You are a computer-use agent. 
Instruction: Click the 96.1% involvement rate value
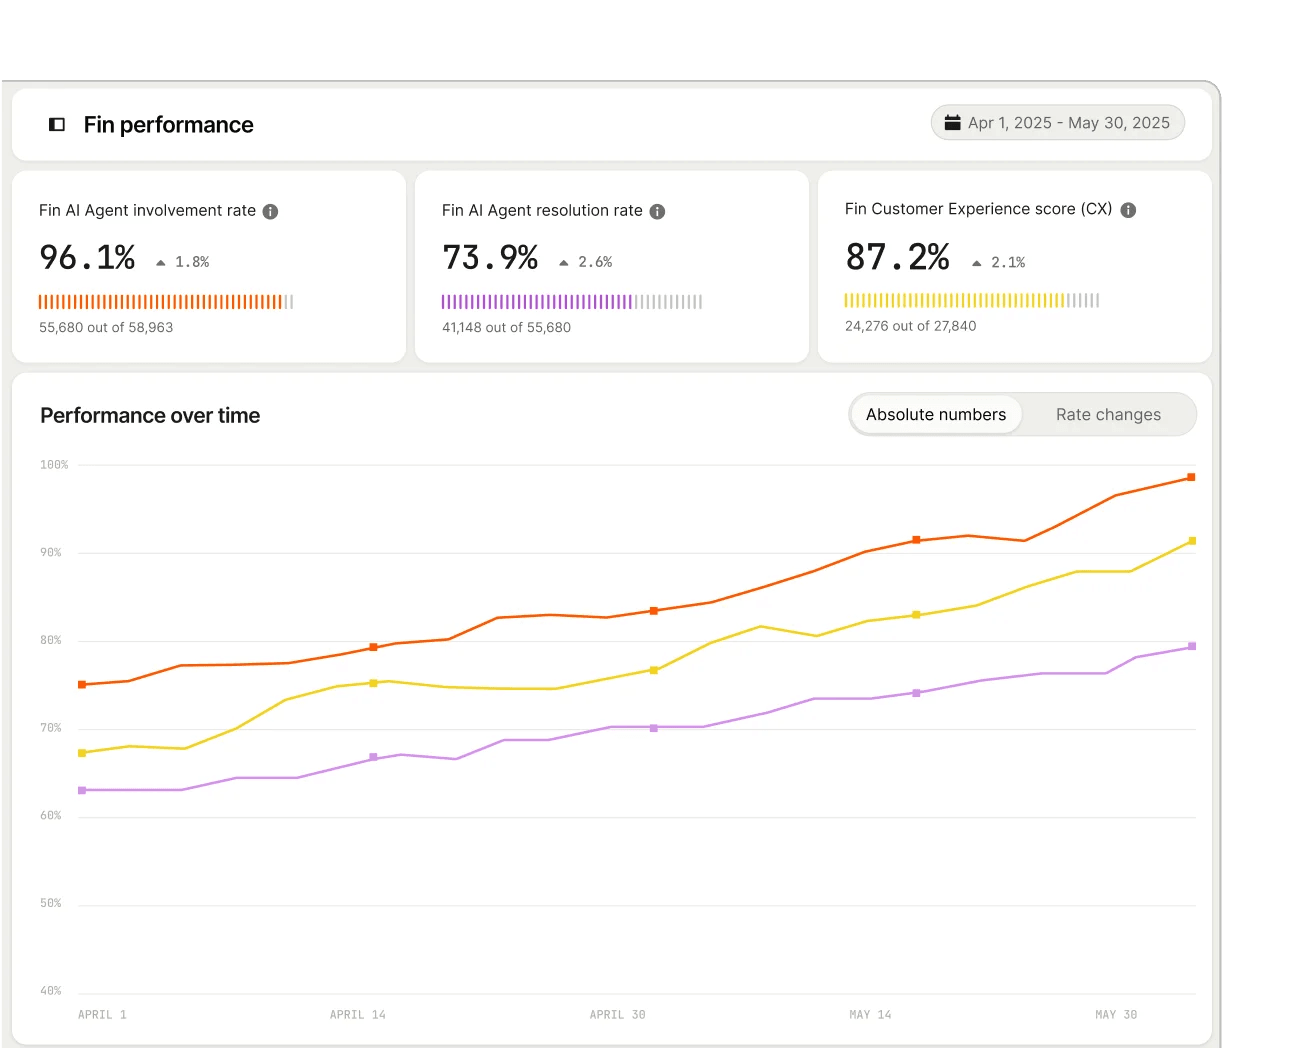pyautogui.click(x=87, y=258)
